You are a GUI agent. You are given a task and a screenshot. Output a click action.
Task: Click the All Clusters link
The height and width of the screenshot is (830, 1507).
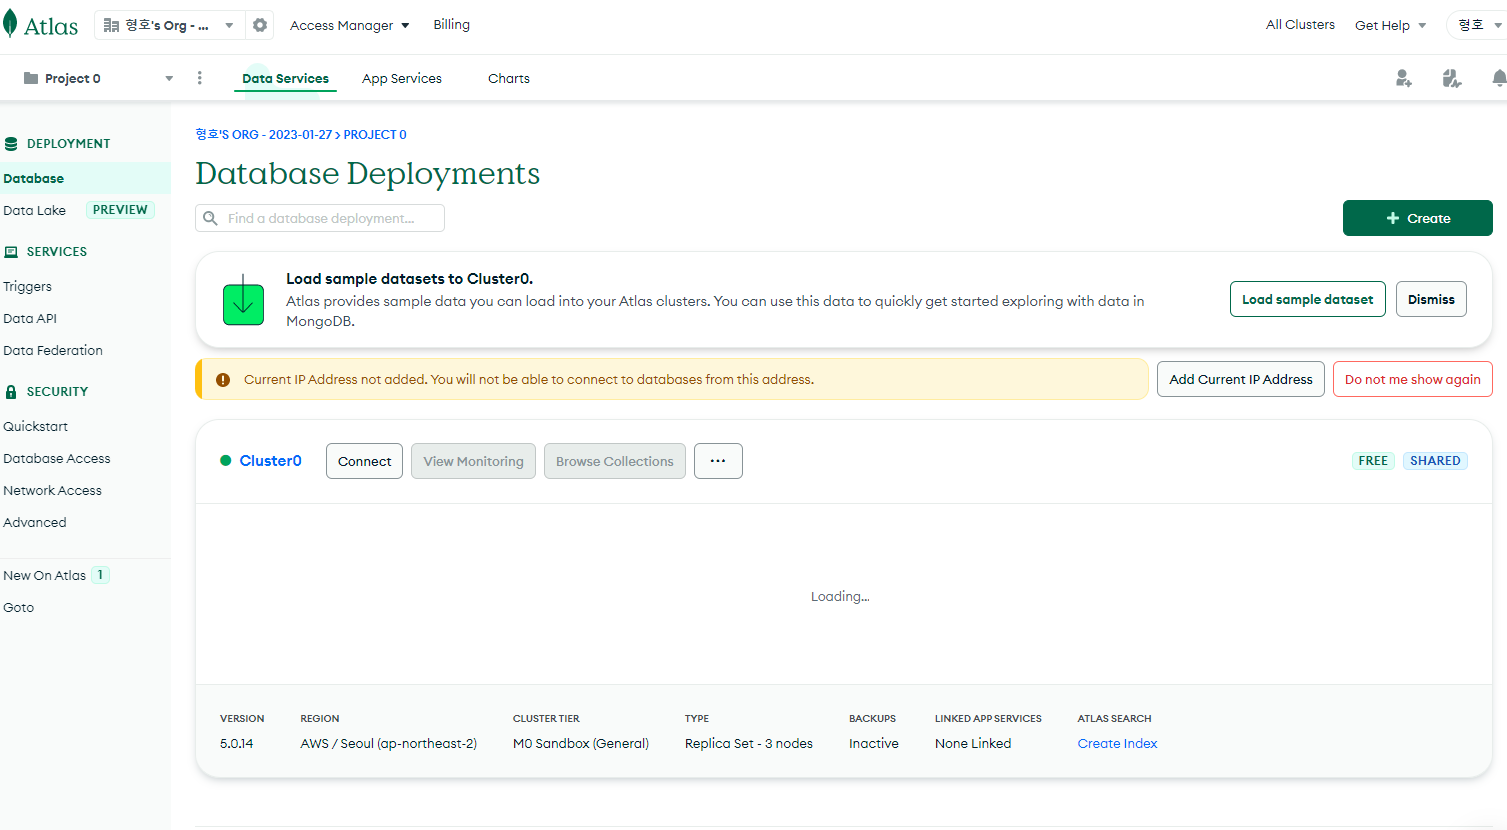(x=1300, y=25)
